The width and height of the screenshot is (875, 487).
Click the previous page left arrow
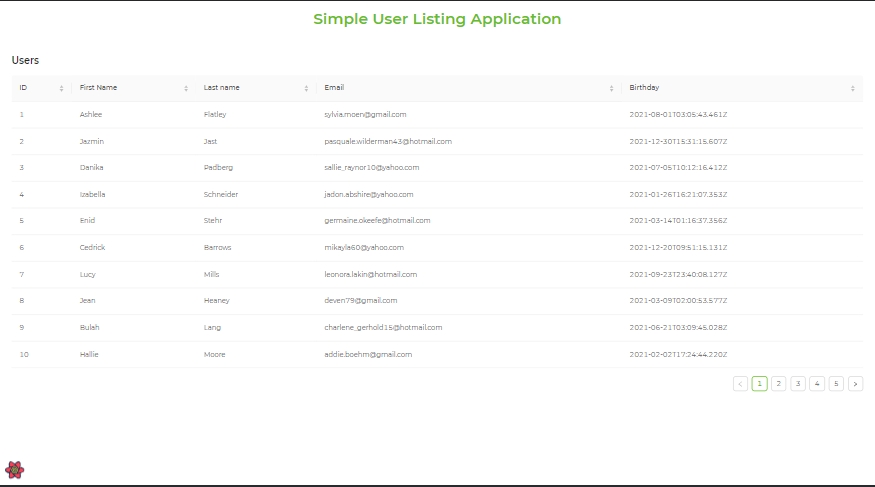pos(740,383)
